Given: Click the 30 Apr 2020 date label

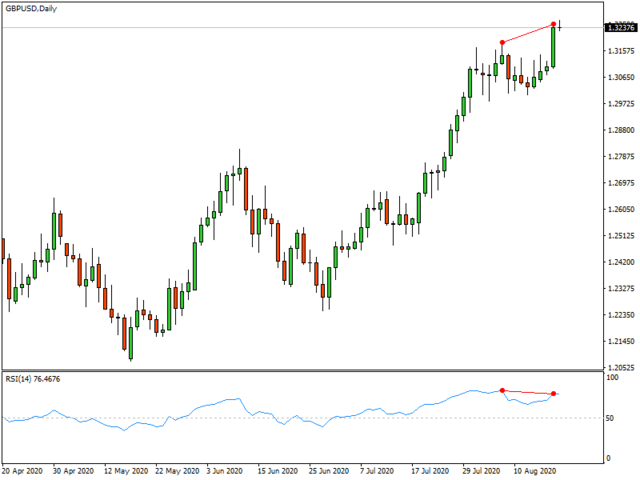Looking at the screenshot, I should pos(73,471).
